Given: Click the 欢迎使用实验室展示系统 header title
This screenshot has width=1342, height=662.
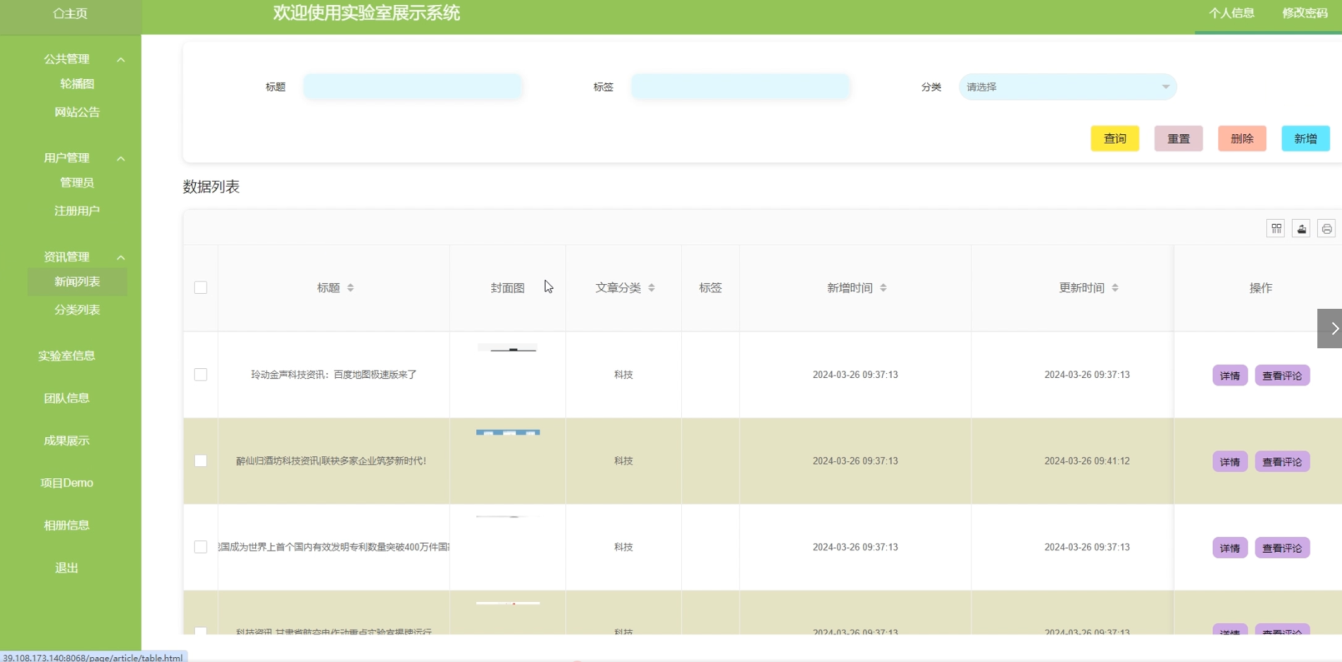Looking at the screenshot, I should click(x=367, y=14).
